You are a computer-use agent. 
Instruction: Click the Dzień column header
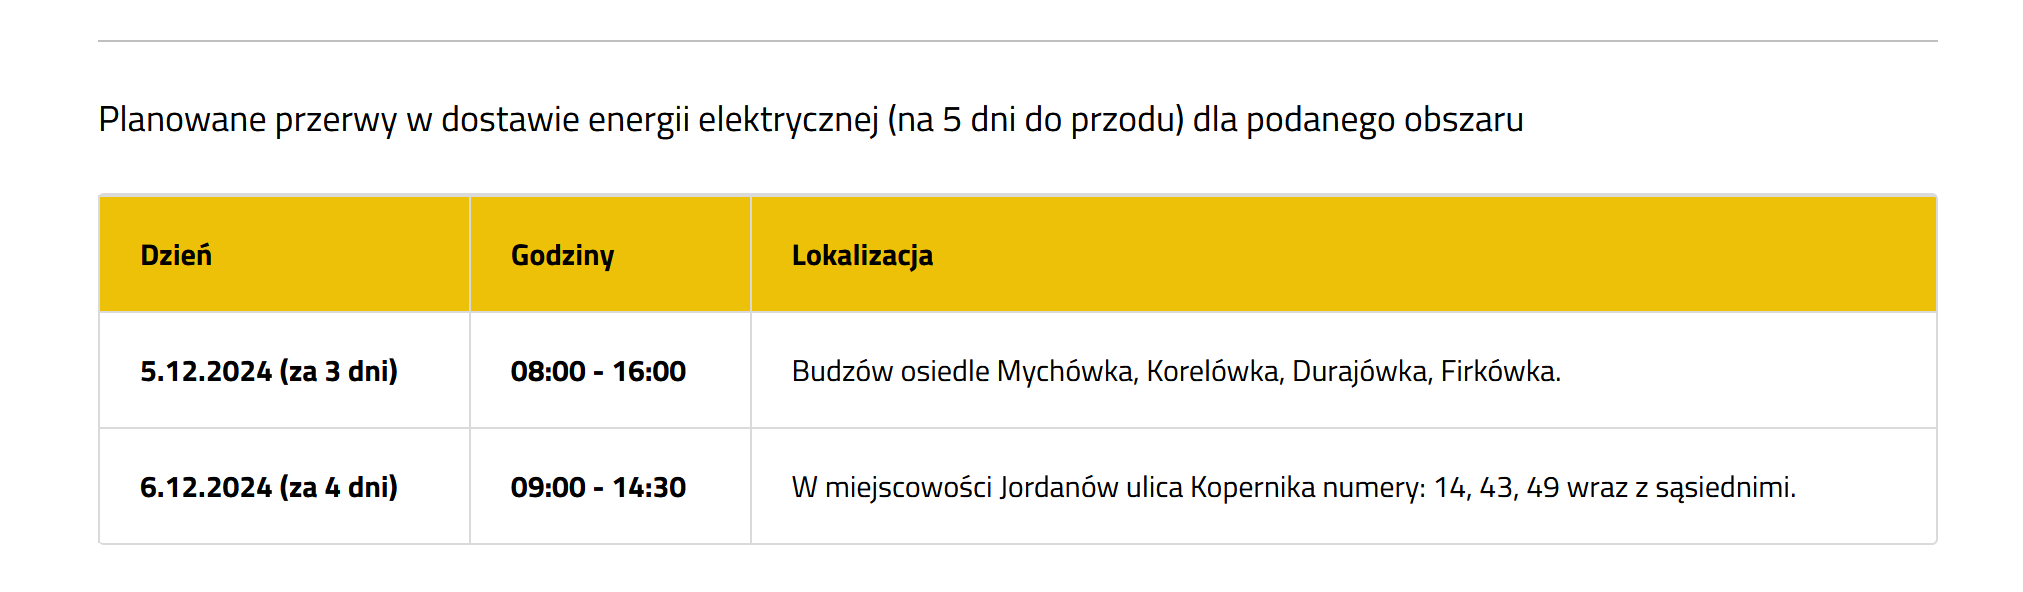tap(176, 255)
